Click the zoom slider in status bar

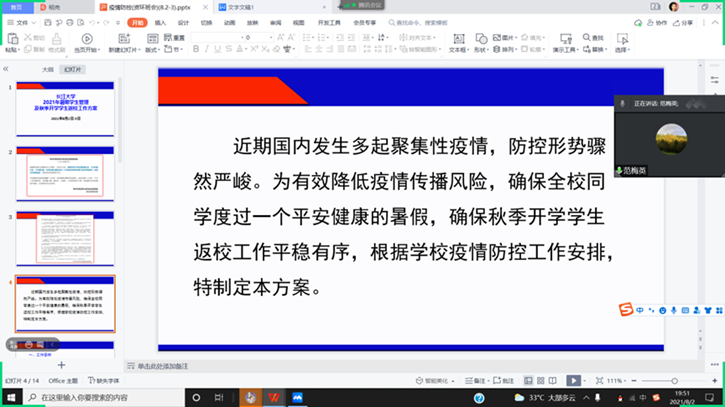pos(670,381)
